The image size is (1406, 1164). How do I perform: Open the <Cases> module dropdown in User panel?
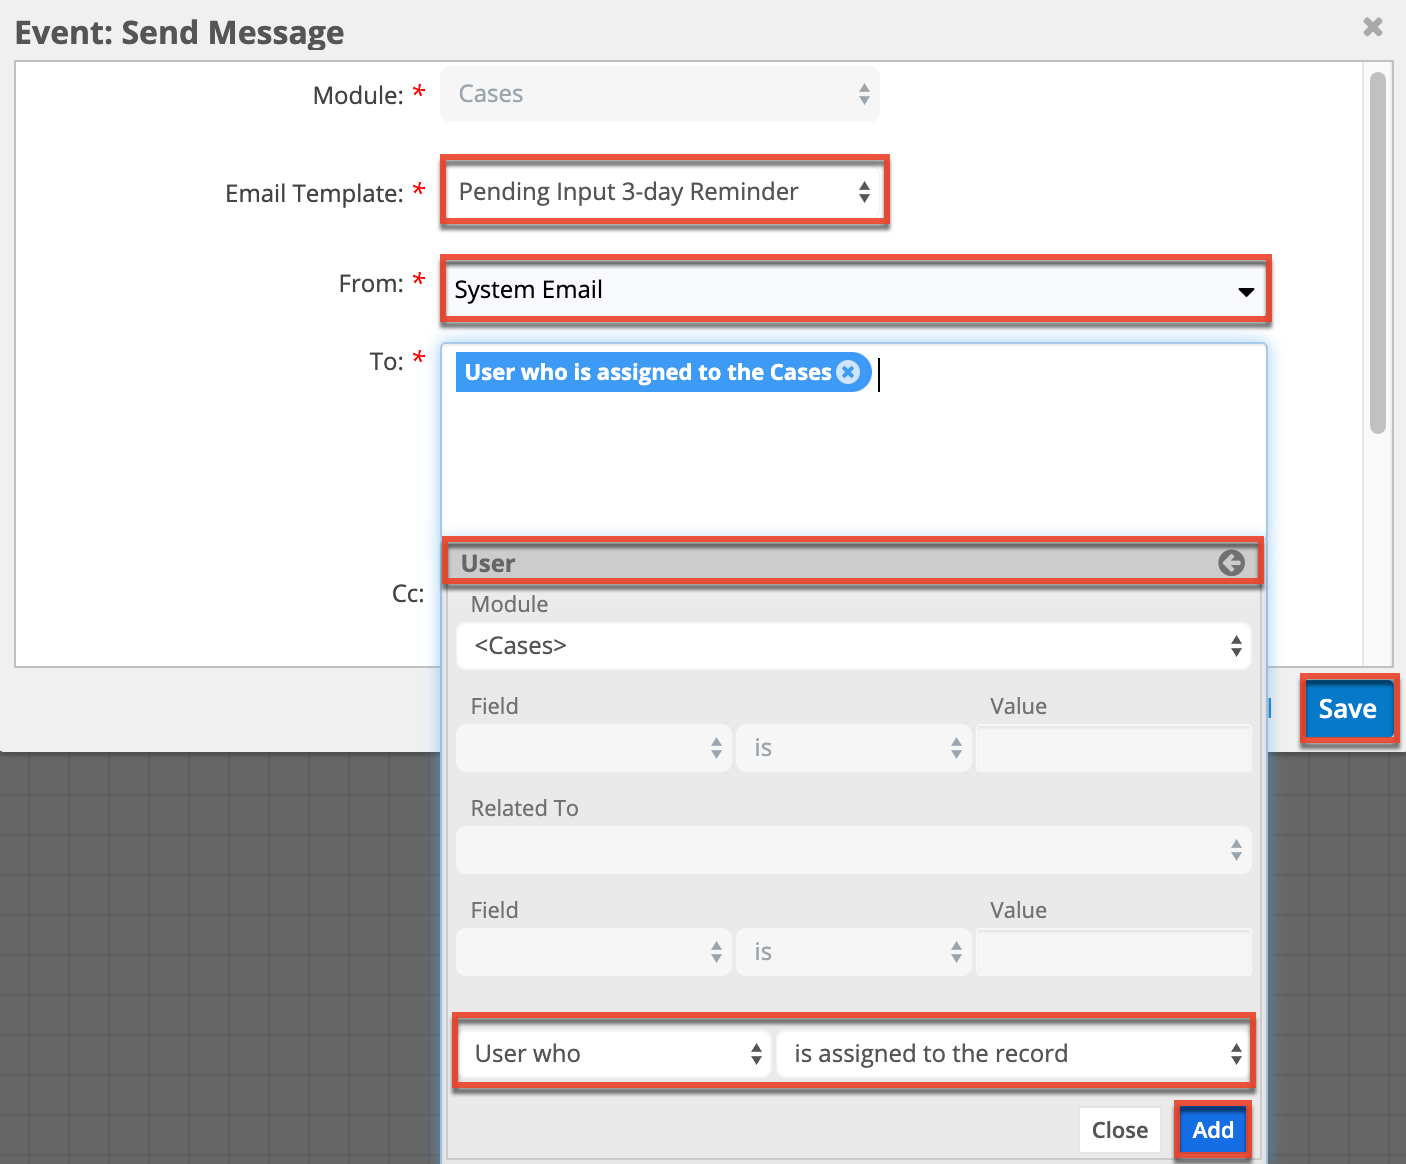click(854, 646)
